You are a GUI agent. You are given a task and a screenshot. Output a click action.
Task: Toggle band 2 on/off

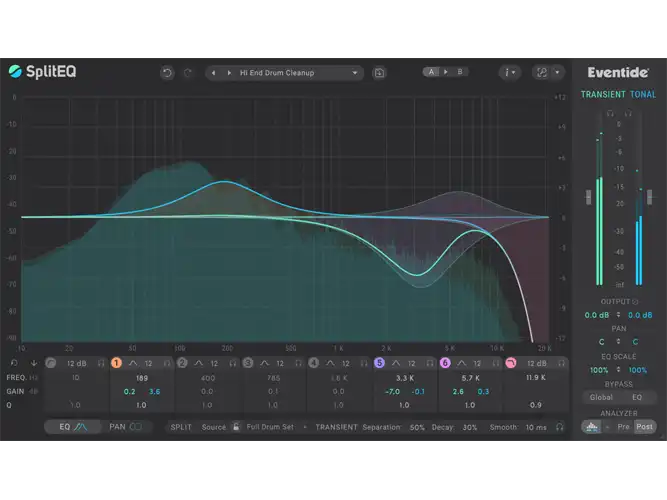tap(182, 363)
